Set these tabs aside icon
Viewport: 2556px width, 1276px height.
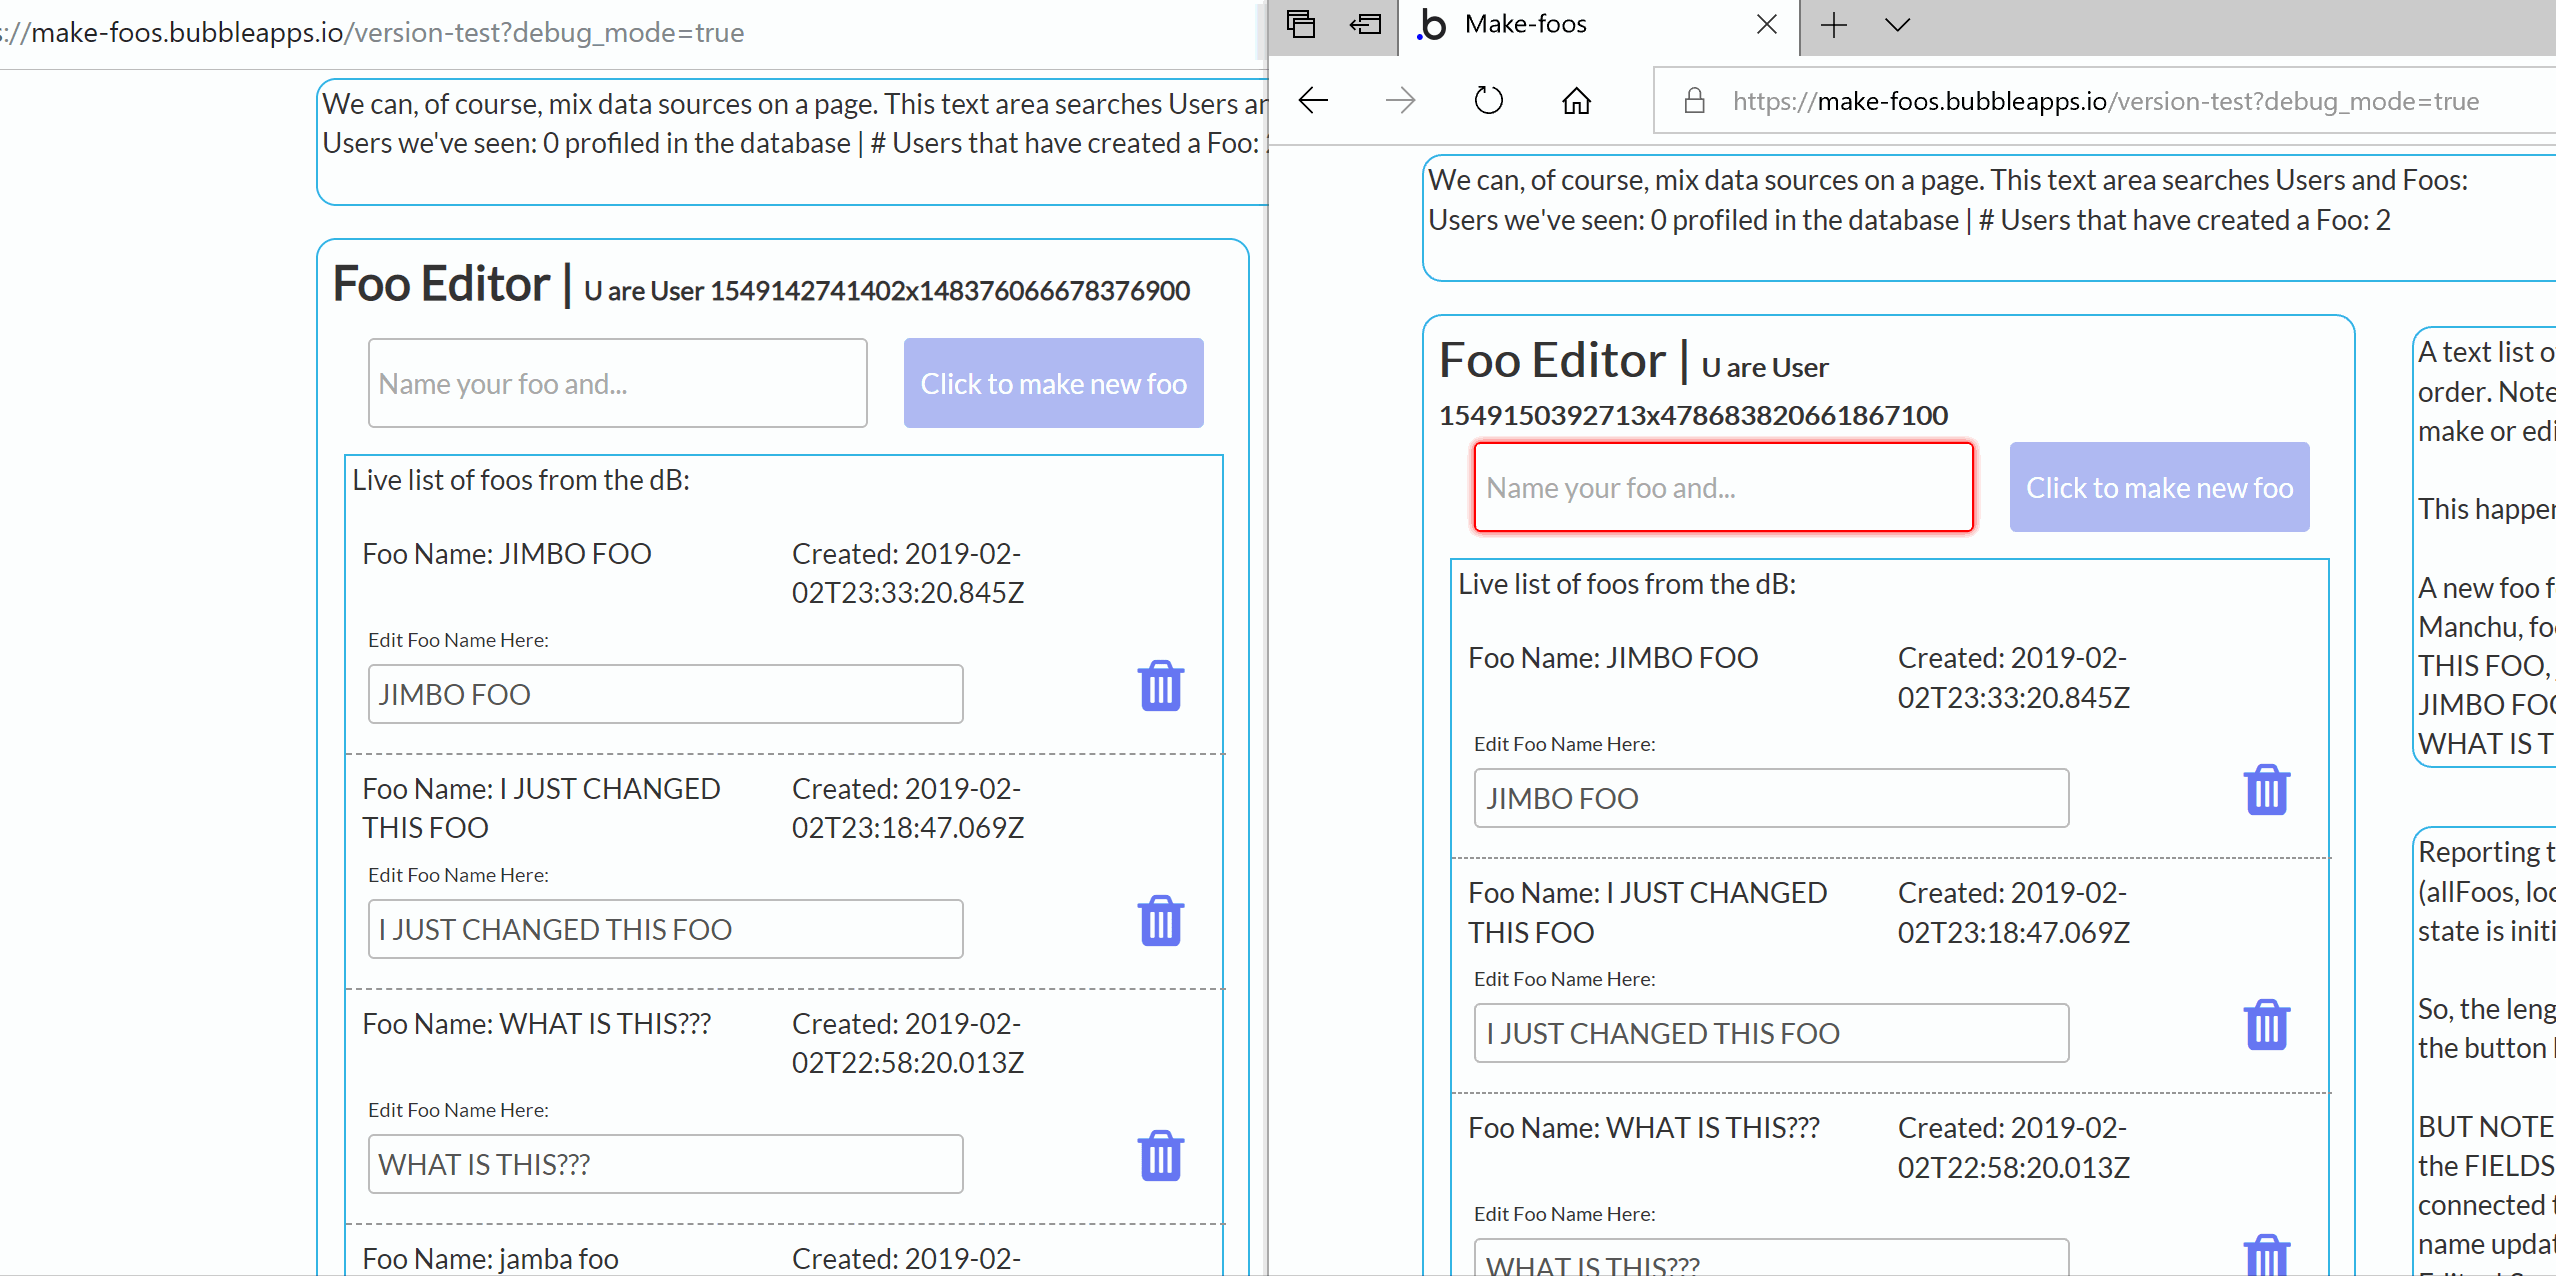[x=1365, y=24]
